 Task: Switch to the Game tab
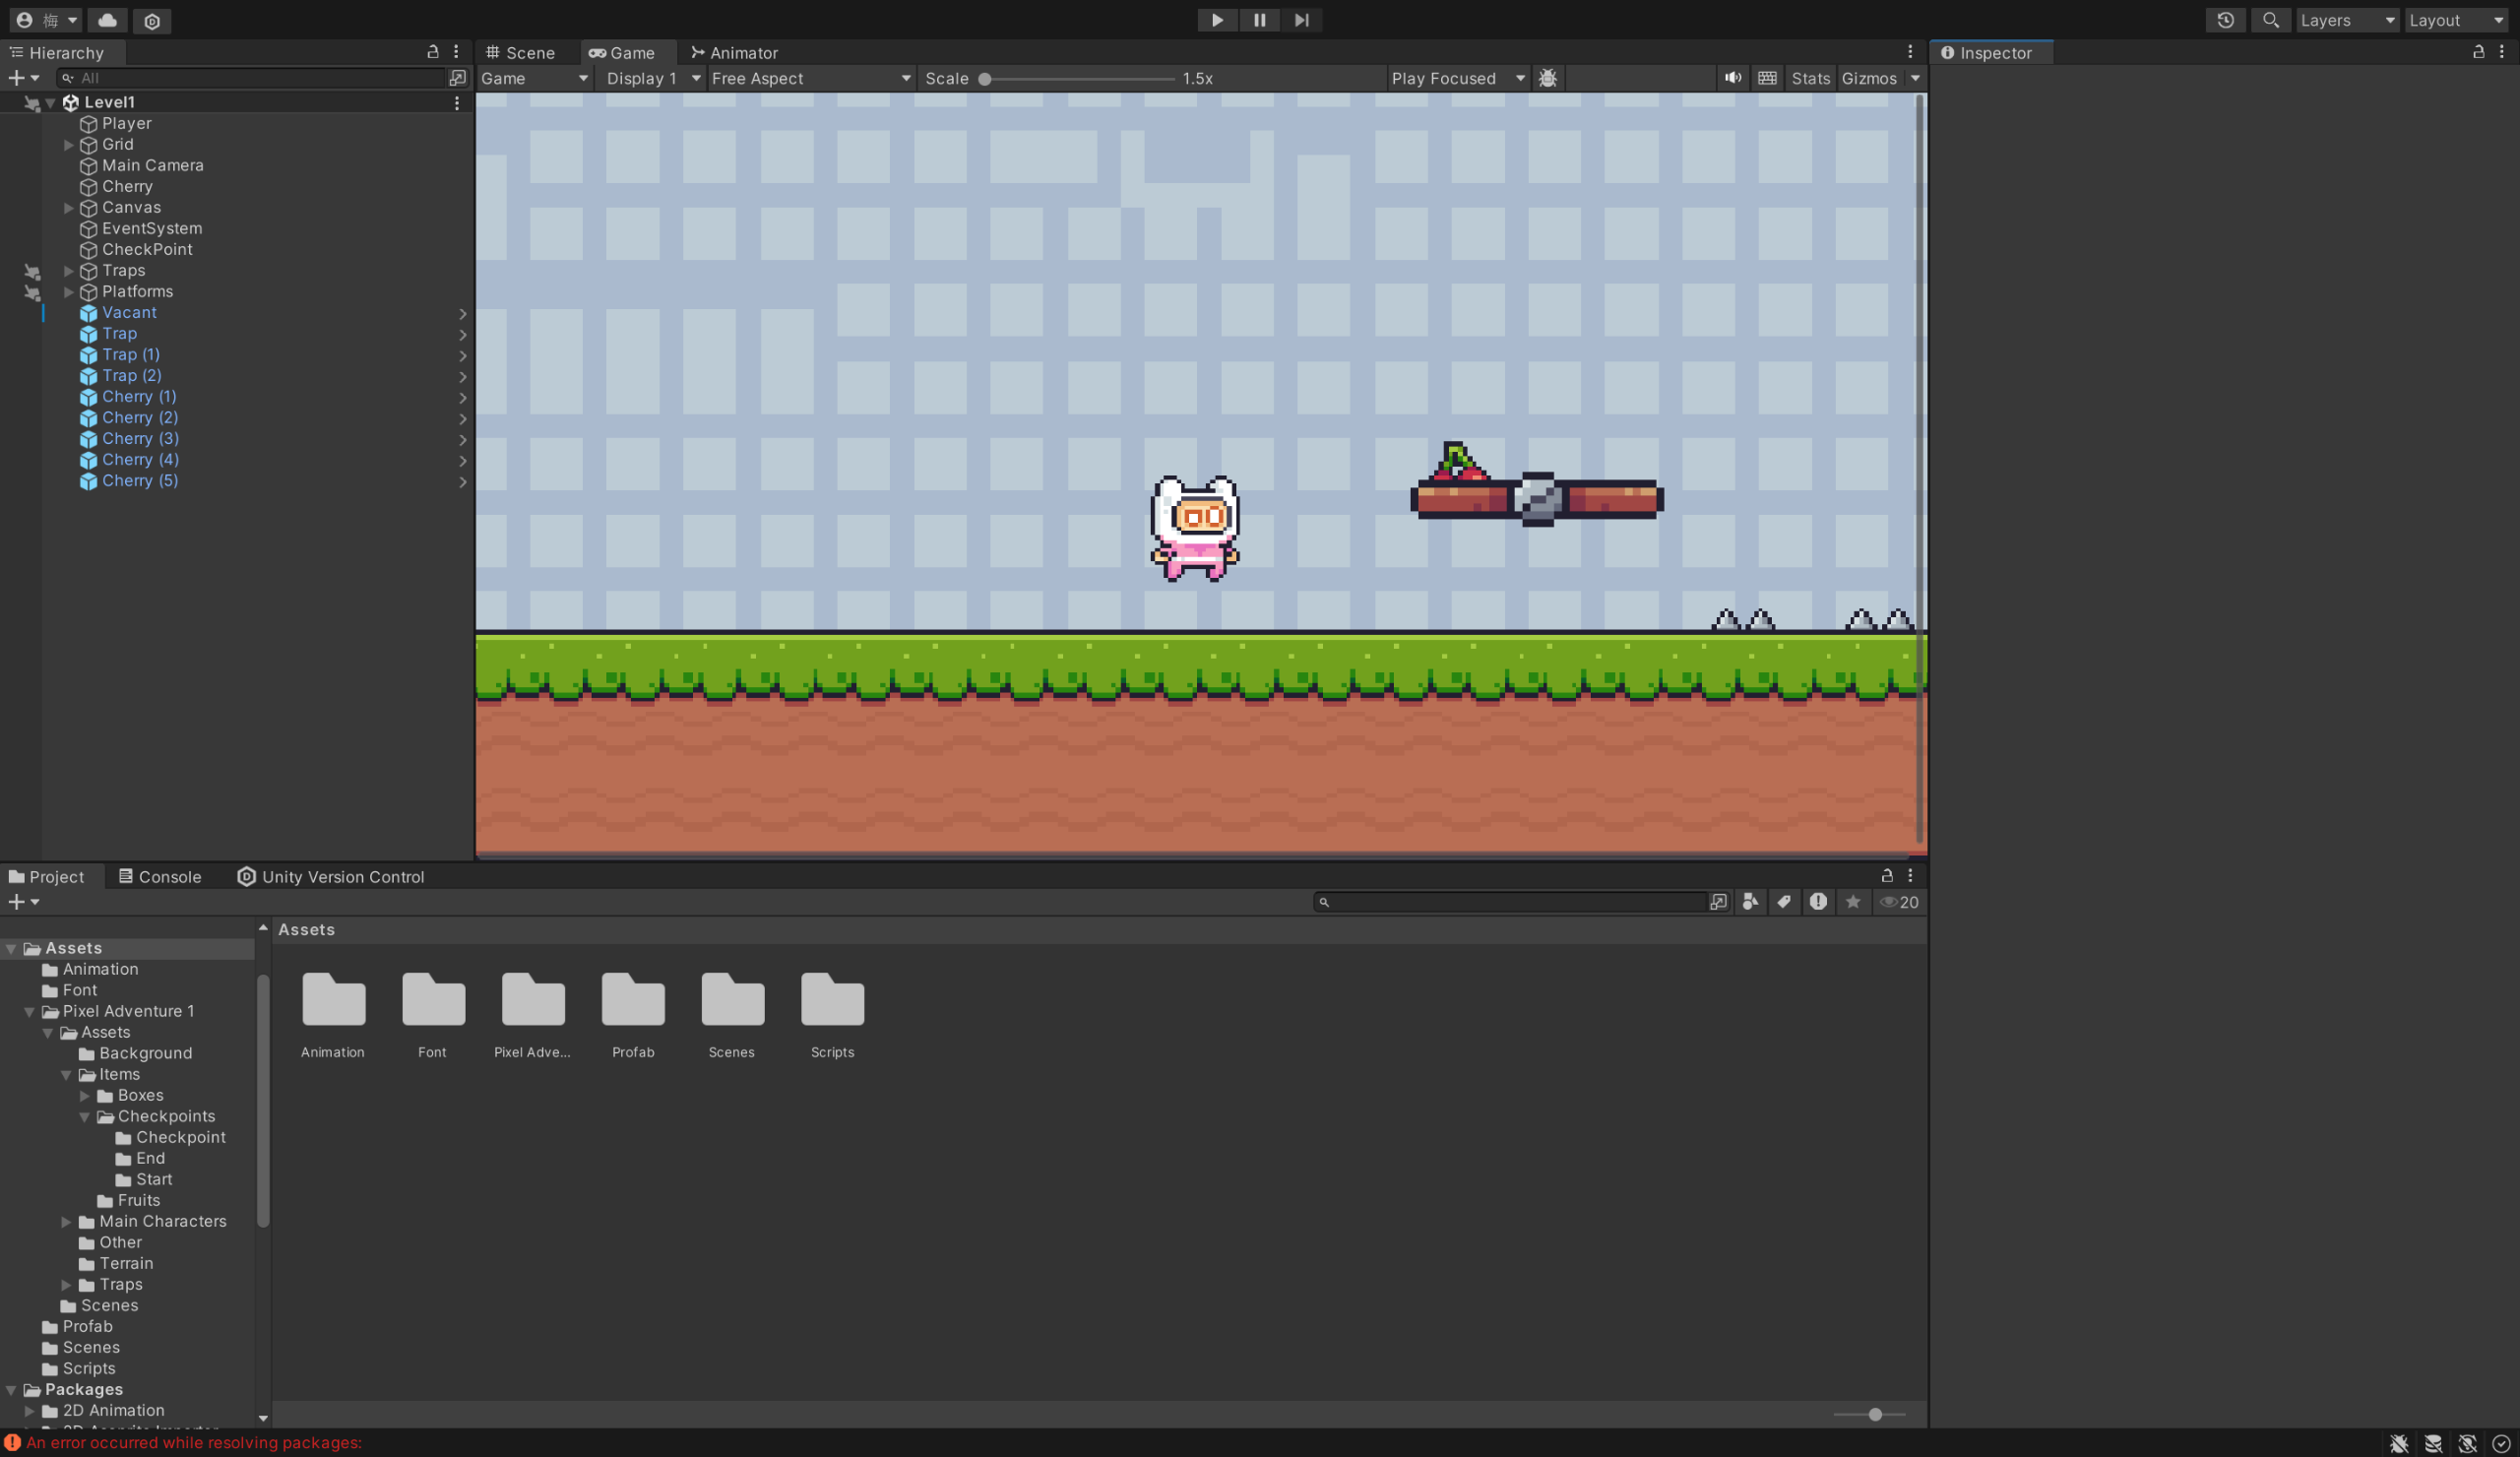[x=622, y=52]
